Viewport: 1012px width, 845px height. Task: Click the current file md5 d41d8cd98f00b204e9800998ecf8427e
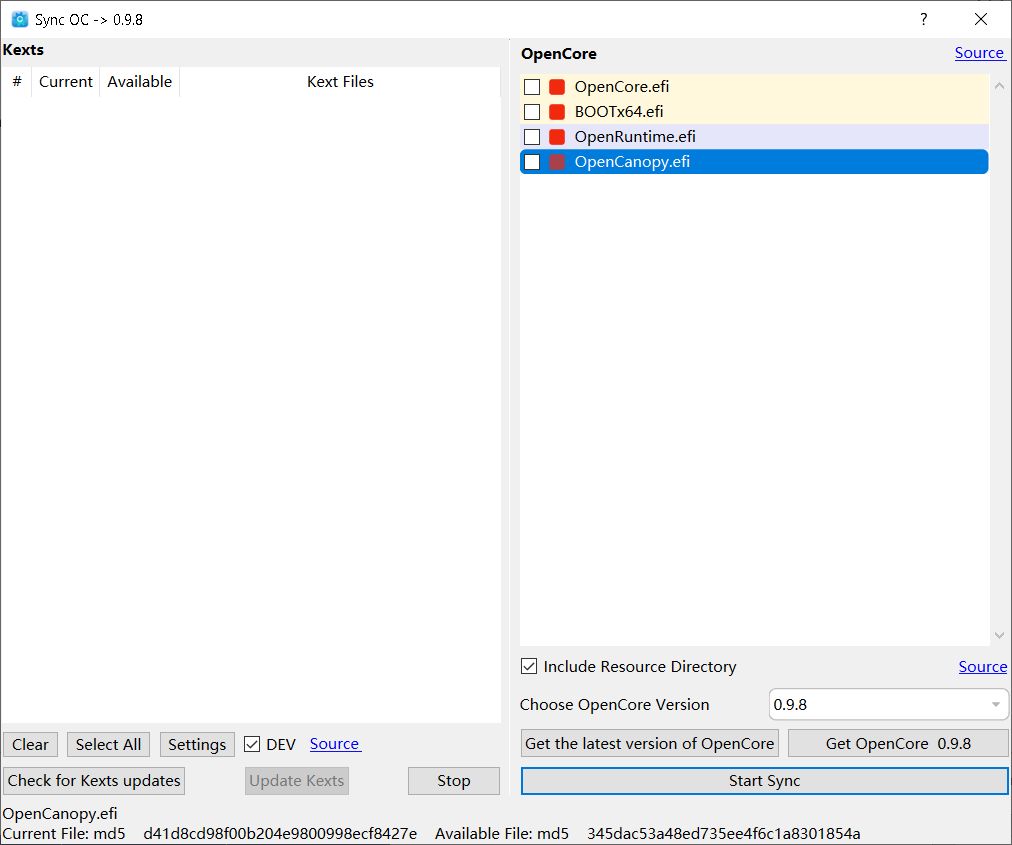click(x=280, y=833)
